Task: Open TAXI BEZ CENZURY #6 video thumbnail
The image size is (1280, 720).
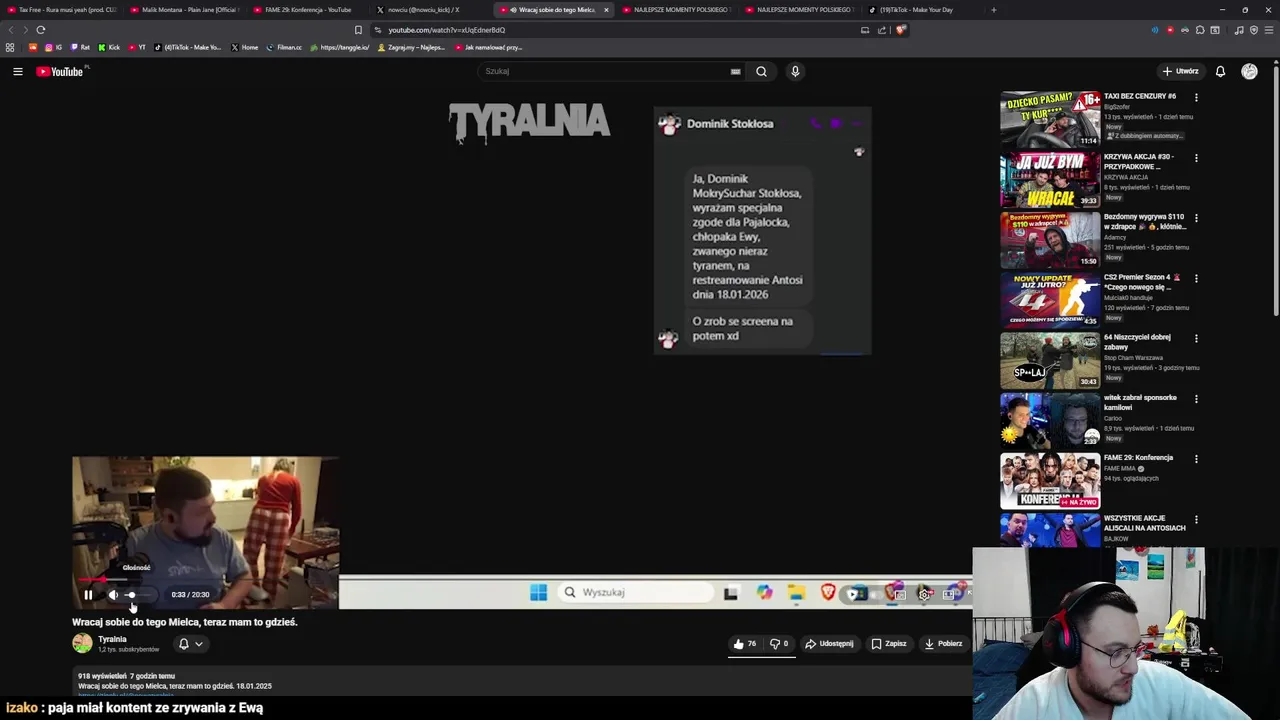Action: coord(1050,119)
